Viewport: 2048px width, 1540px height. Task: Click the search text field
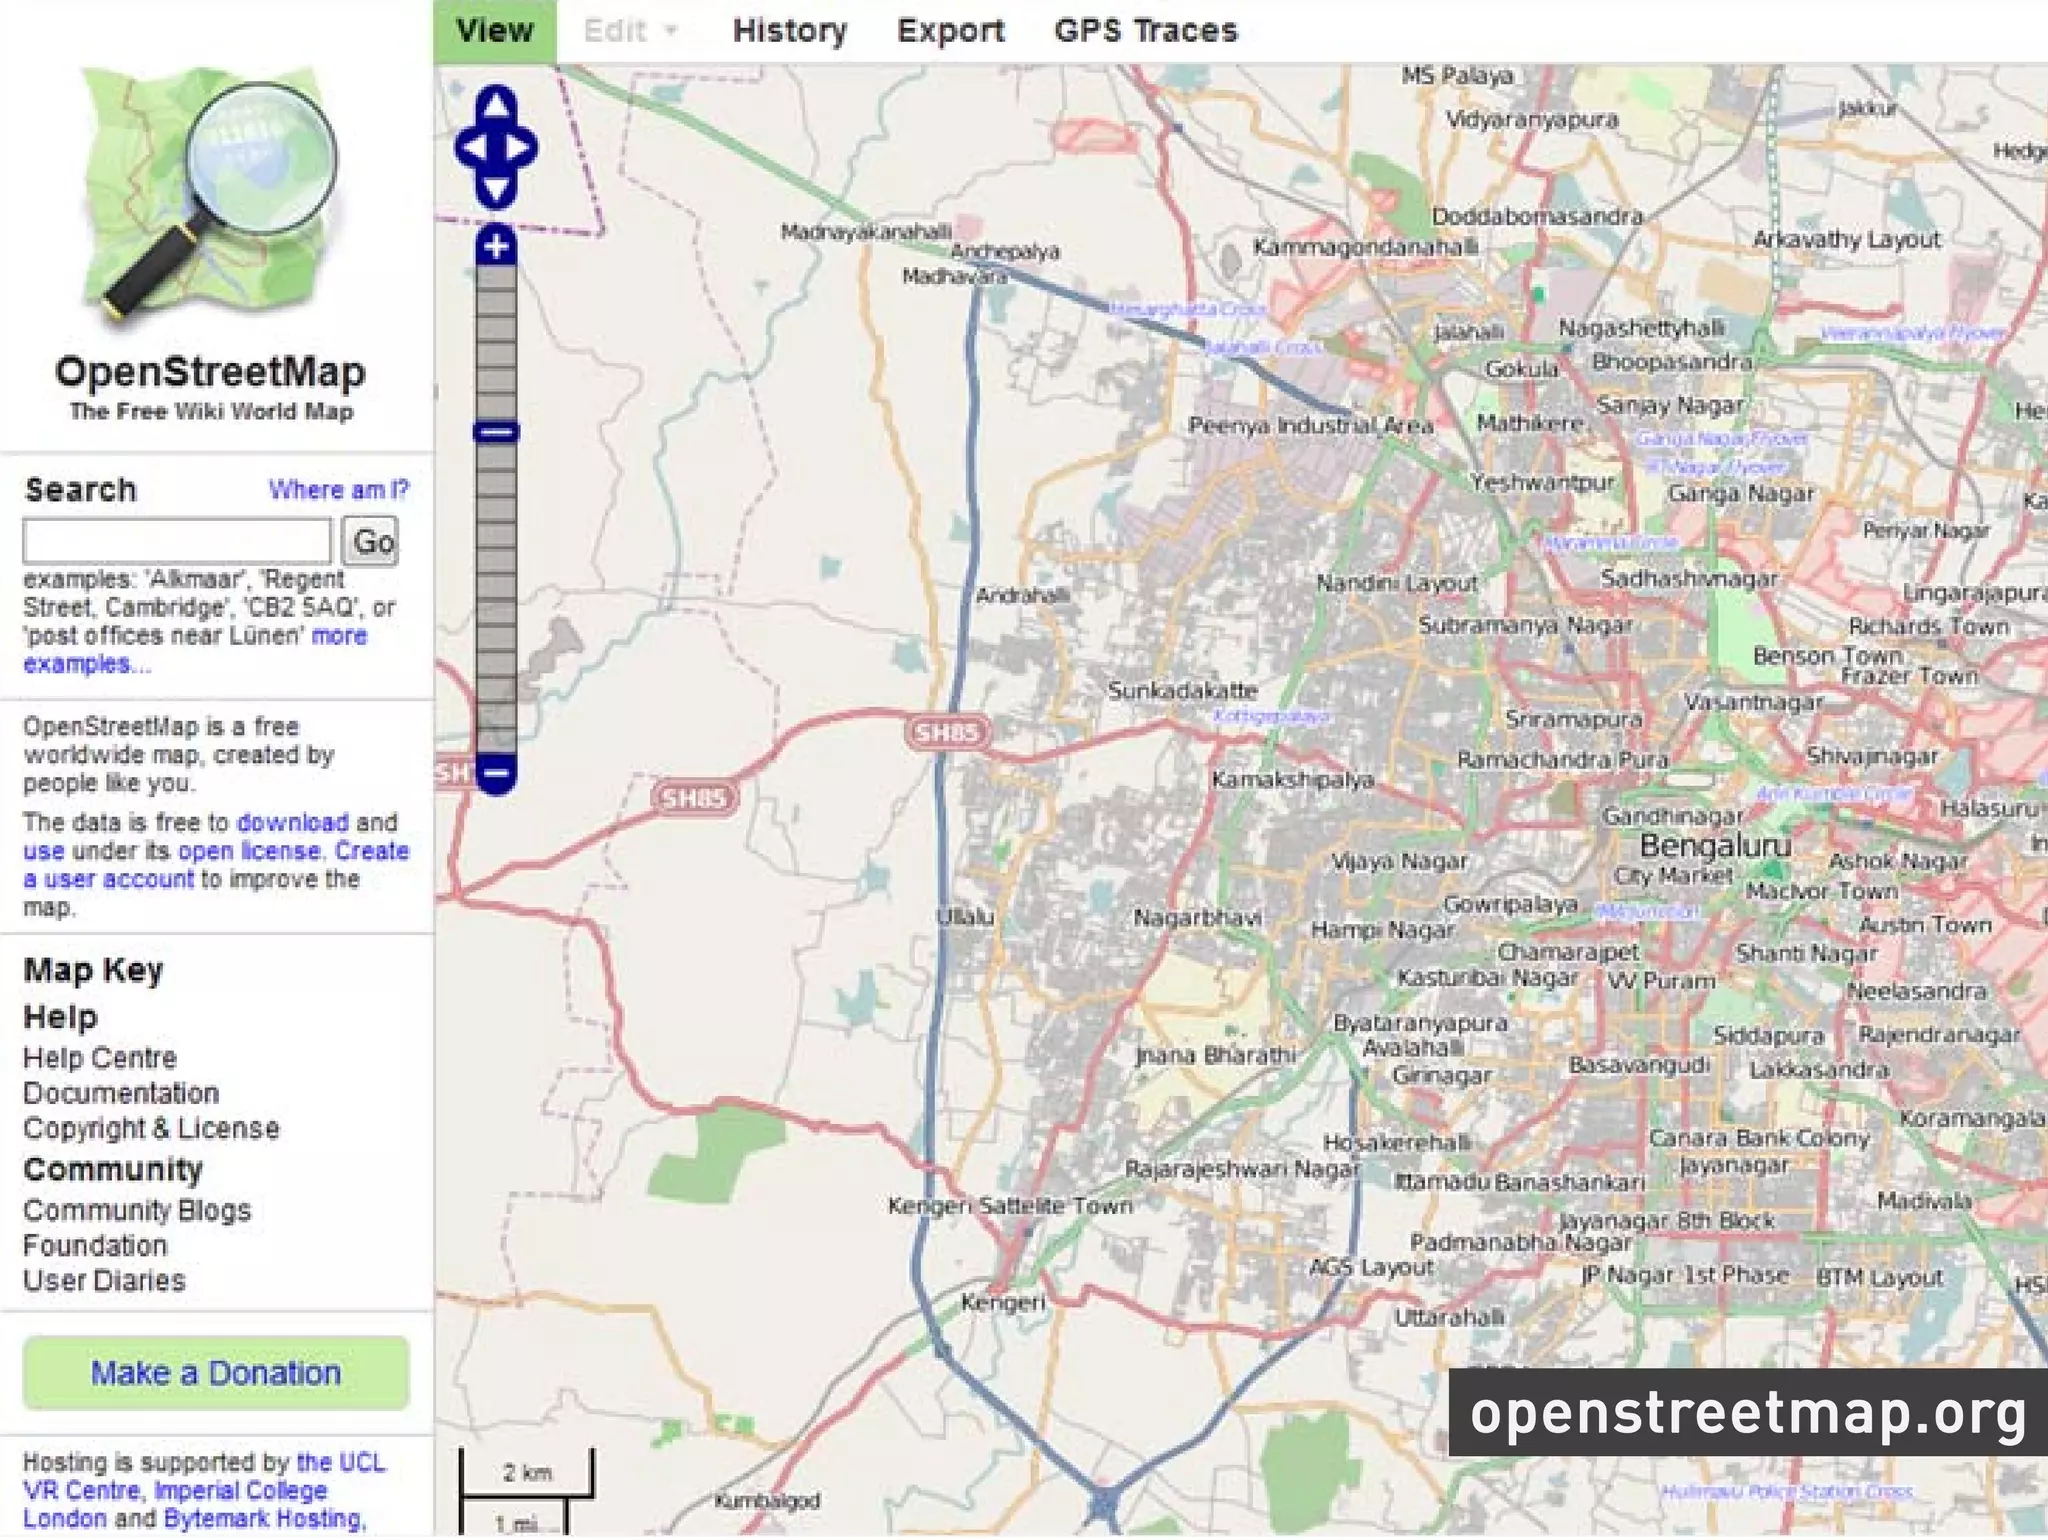[177, 541]
